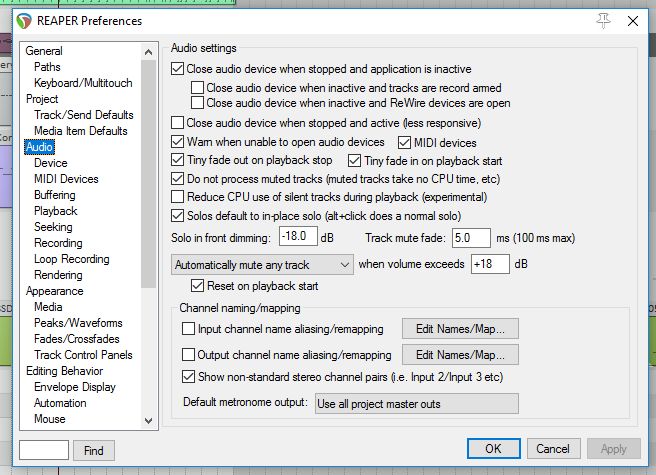Screen dimensions: 656x475
Task: Open the Automation page
Action: 60,403
